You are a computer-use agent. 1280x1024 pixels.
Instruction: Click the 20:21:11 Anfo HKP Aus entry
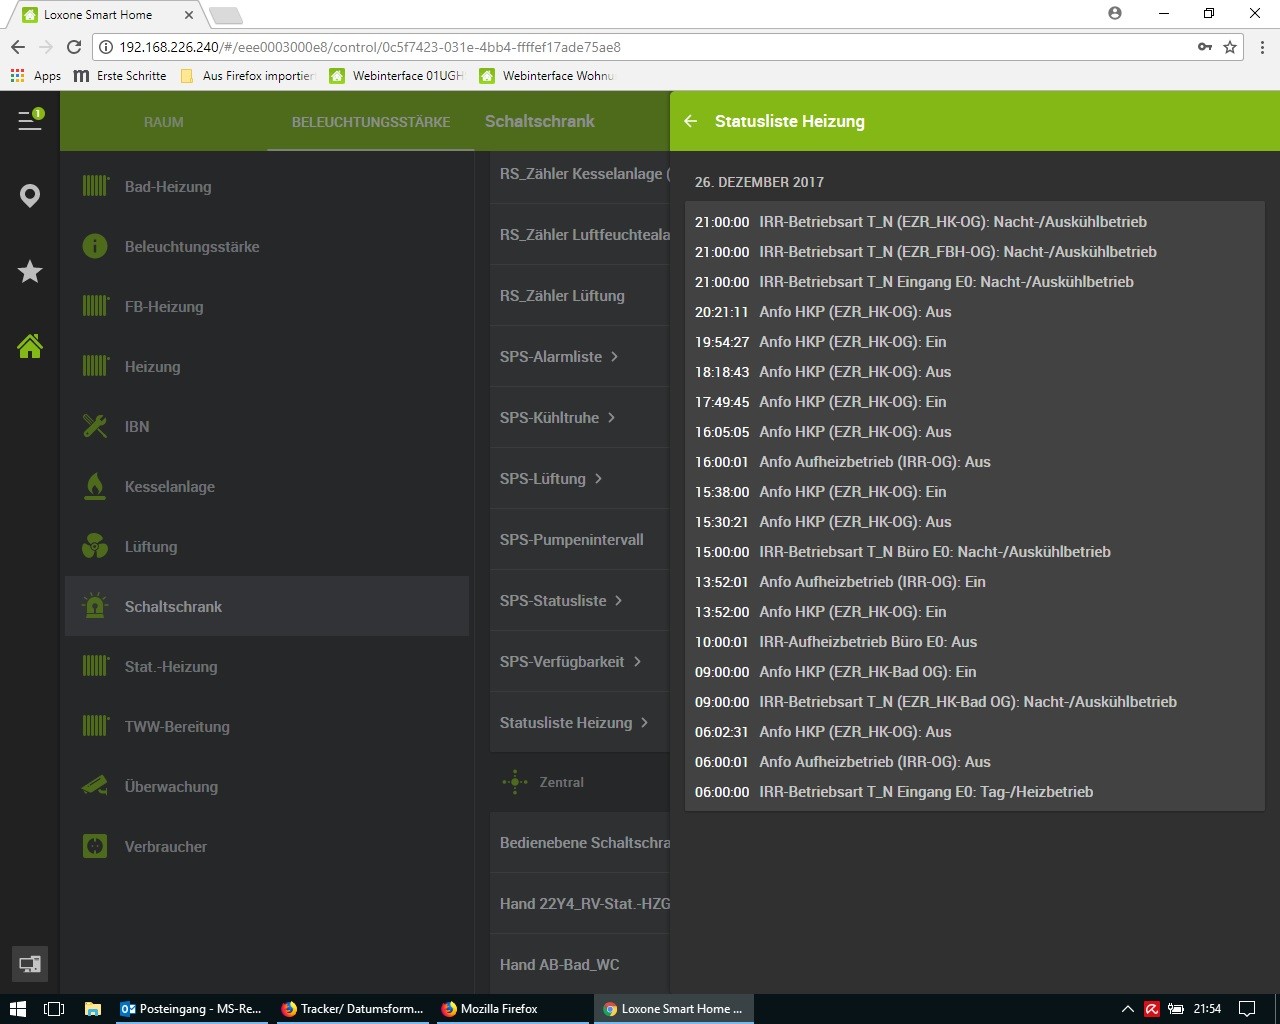[x=975, y=312]
